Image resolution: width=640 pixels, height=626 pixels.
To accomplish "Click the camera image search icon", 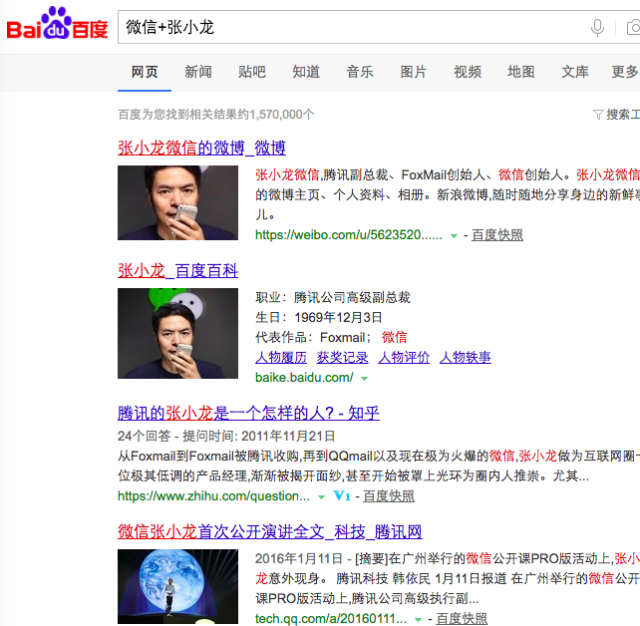I will click(633, 28).
